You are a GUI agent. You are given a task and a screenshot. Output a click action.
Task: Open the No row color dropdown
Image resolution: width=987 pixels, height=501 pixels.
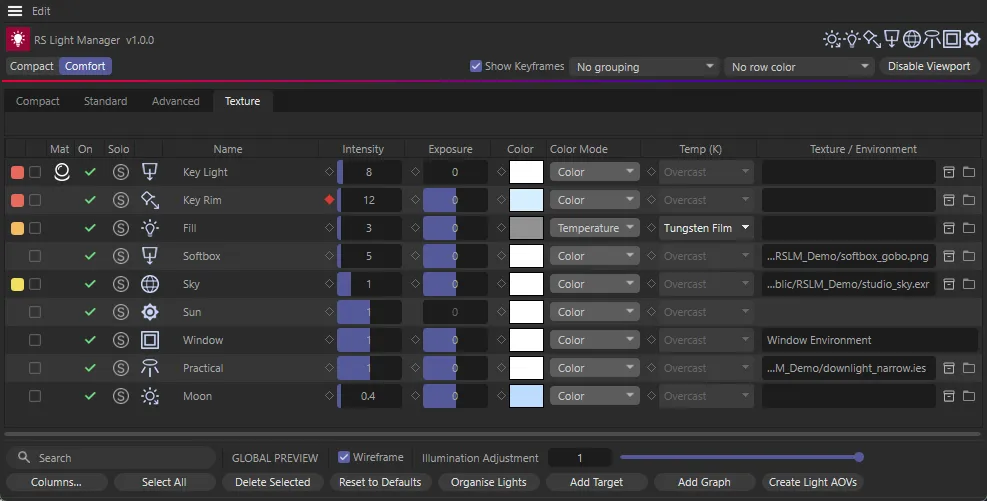coord(799,67)
